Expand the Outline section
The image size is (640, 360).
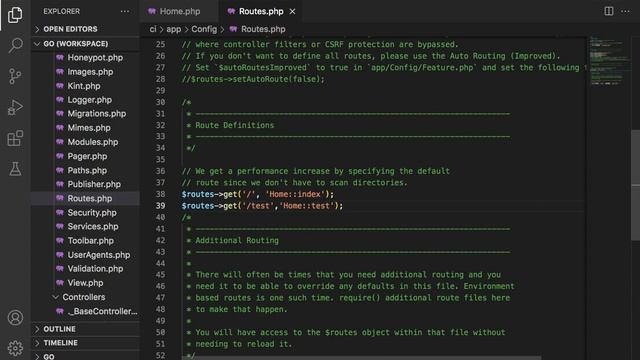point(85,329)
